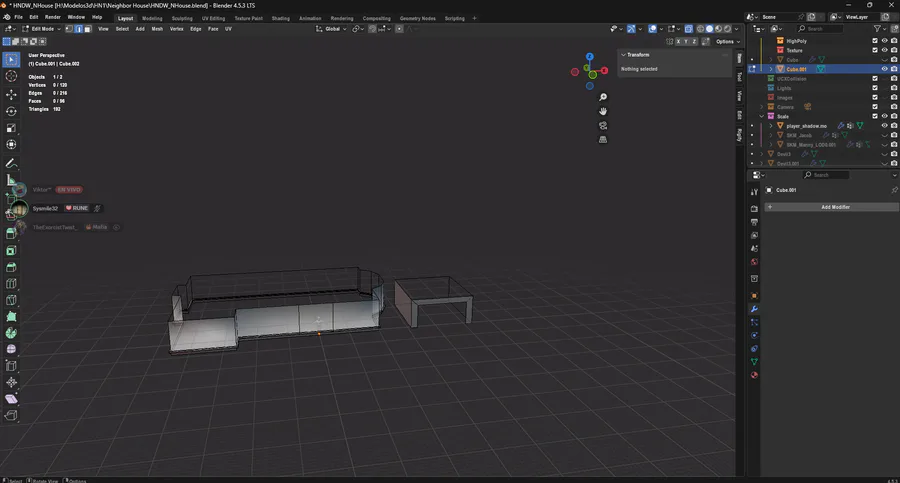
Task: Open the Select menu button in header
Action: [122, 29]
